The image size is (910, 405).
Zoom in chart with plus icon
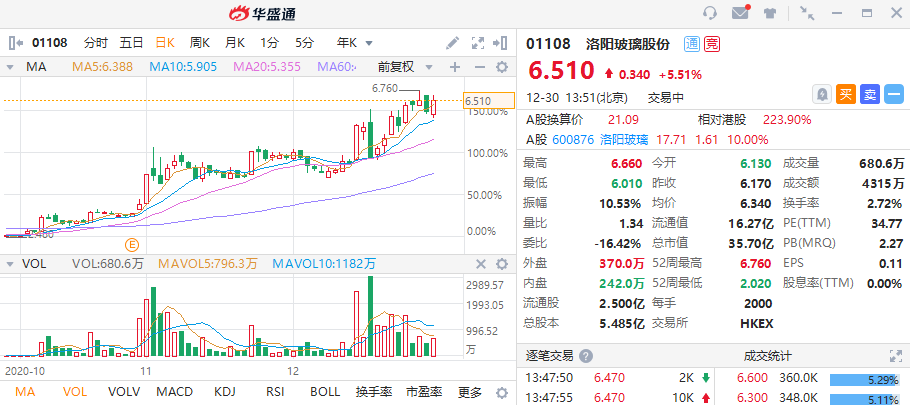[x=455, y=67]
